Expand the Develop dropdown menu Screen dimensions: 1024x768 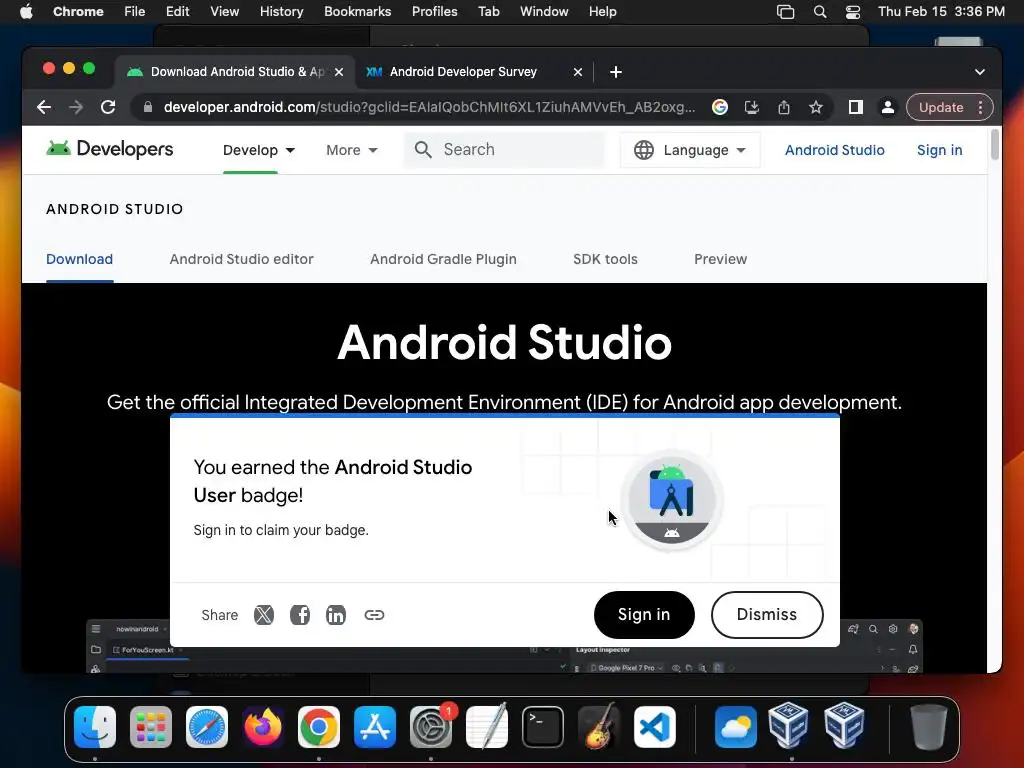pos(259,150)
